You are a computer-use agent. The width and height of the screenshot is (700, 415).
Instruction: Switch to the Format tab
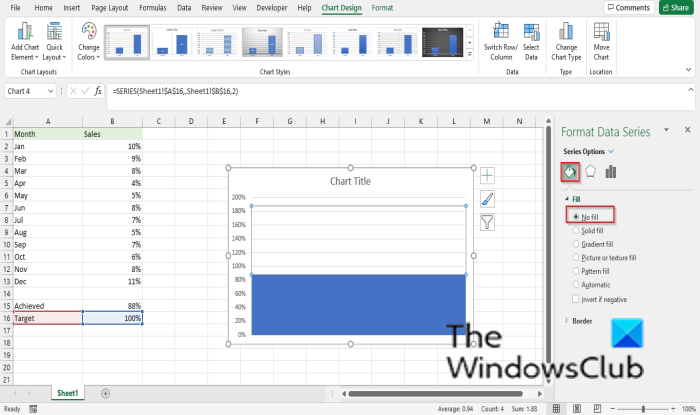(382, 8)
